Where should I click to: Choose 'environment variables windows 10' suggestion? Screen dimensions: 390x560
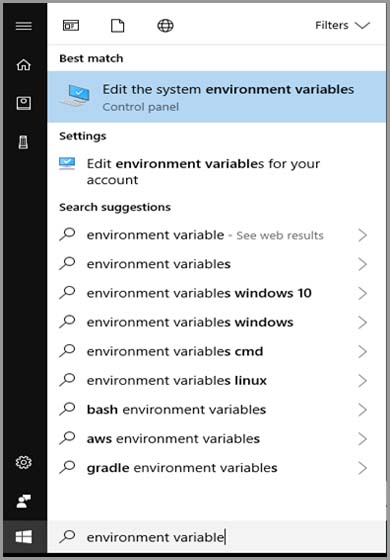click(x=217, y=293)
